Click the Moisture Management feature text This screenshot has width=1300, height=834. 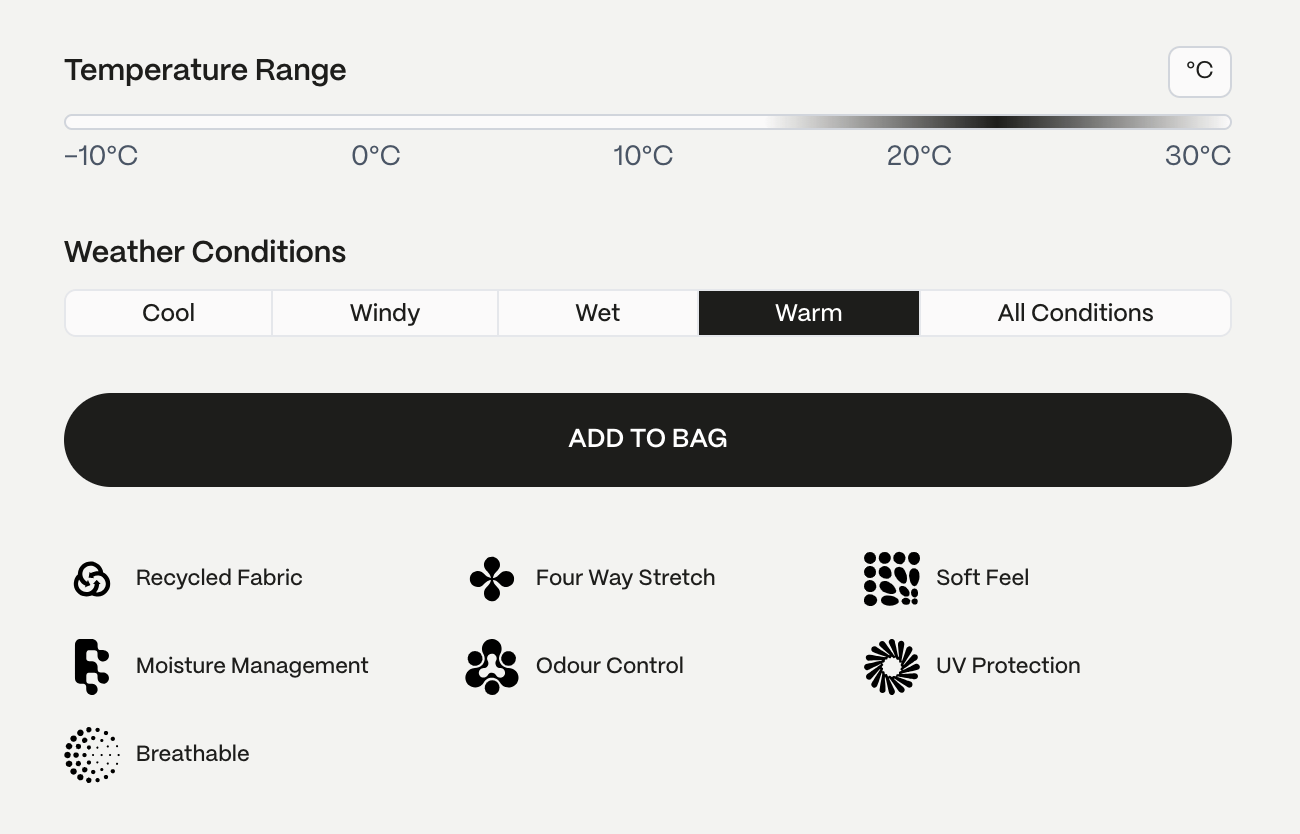pos(252,666)
